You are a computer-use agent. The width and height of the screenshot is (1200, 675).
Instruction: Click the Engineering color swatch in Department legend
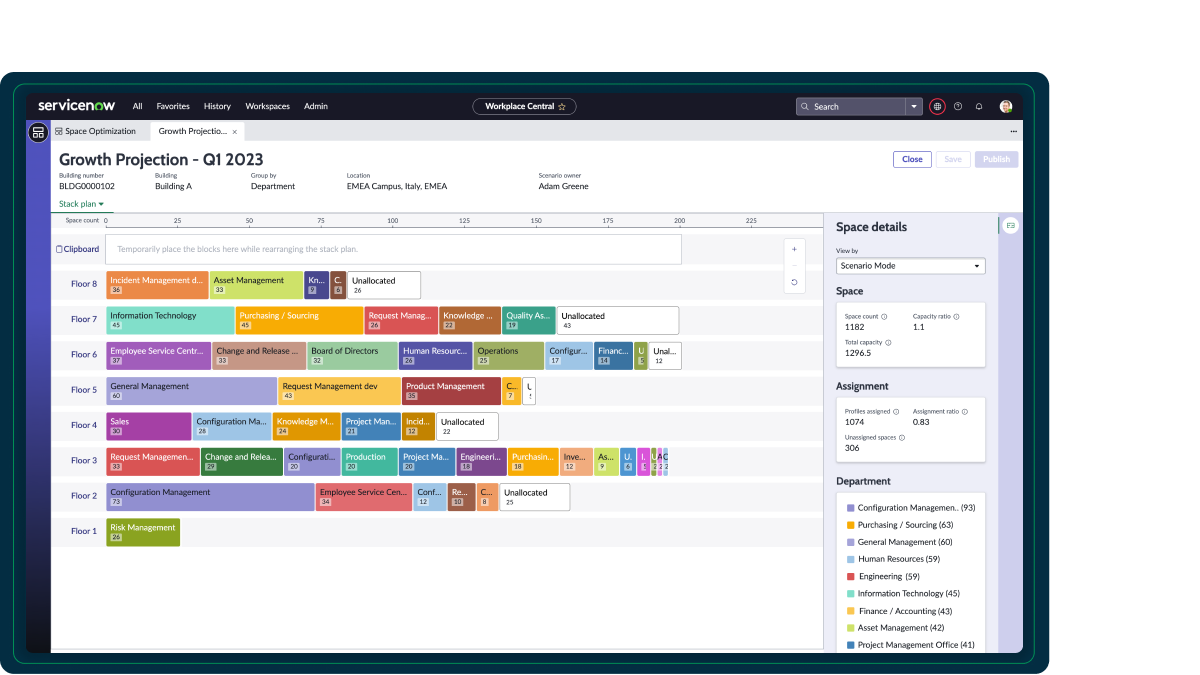(849, 576)
